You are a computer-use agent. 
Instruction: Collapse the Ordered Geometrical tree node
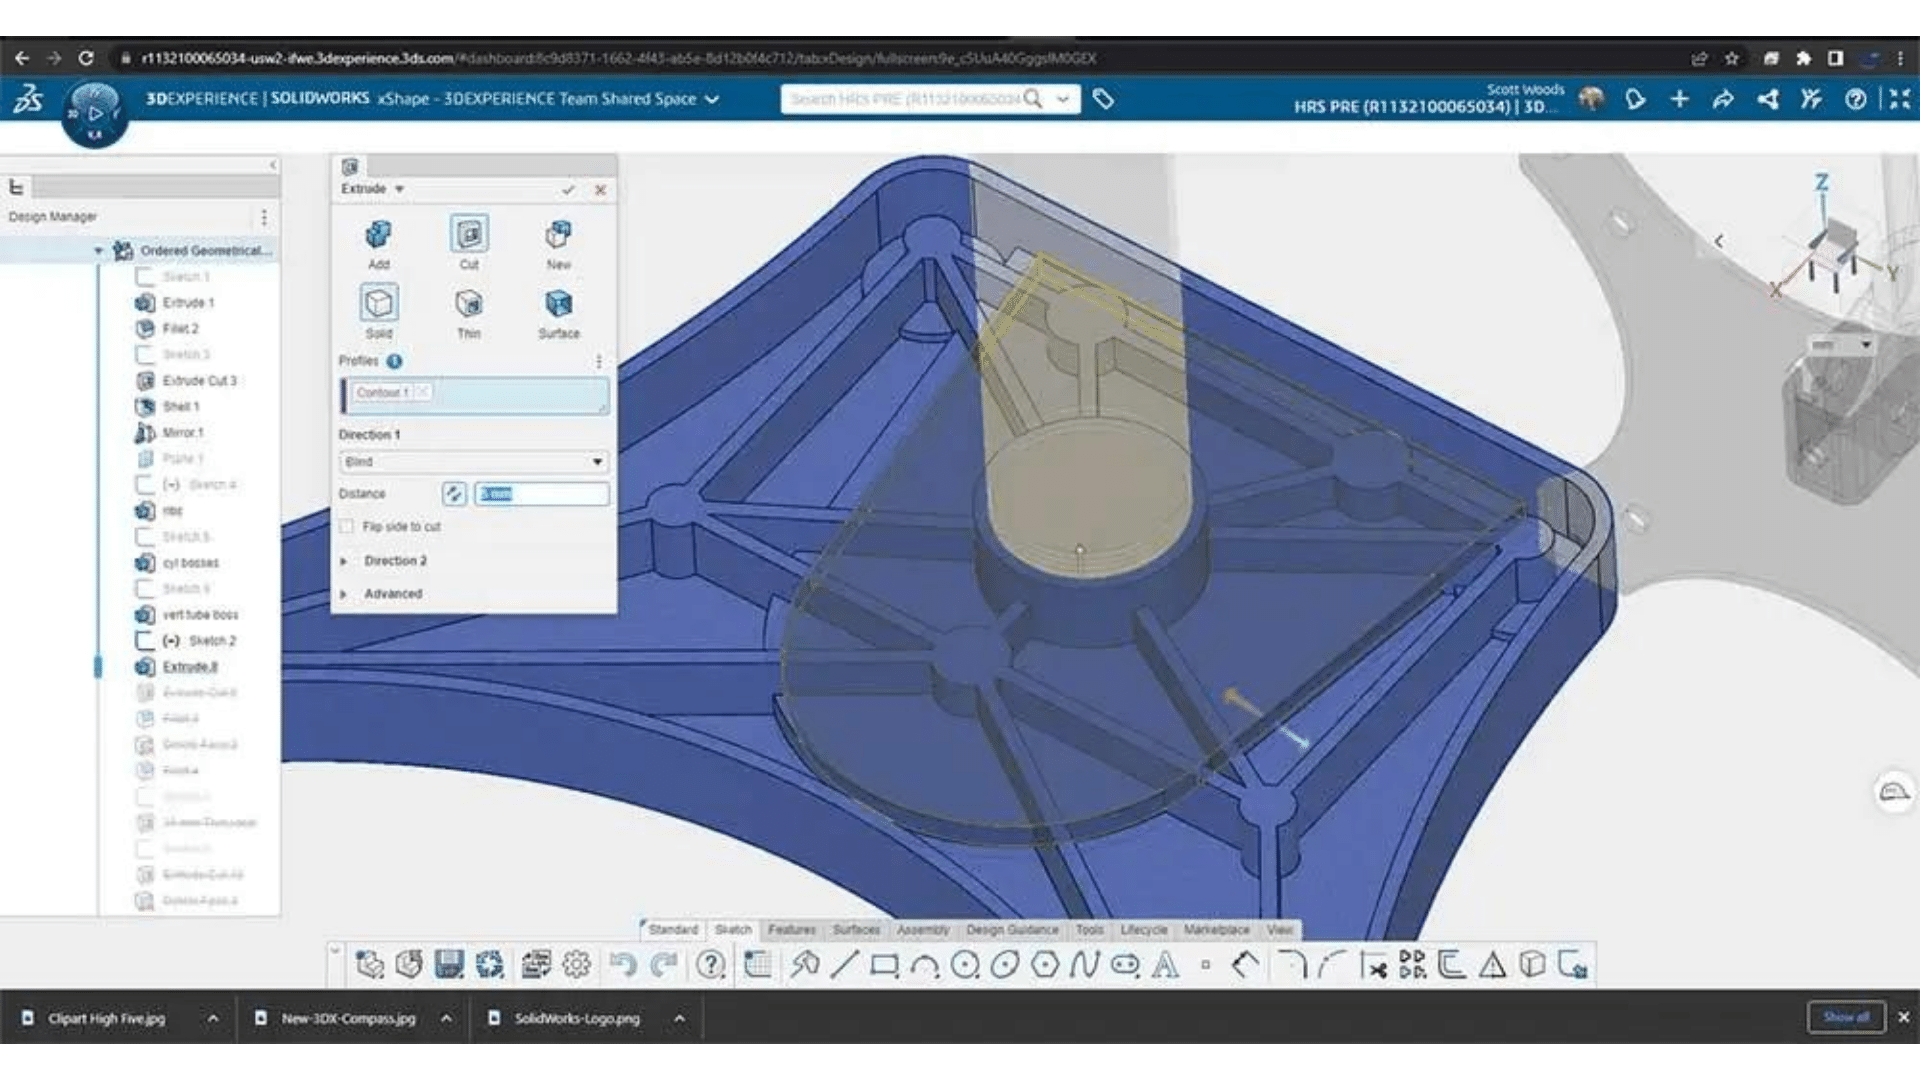coord(98,251)
